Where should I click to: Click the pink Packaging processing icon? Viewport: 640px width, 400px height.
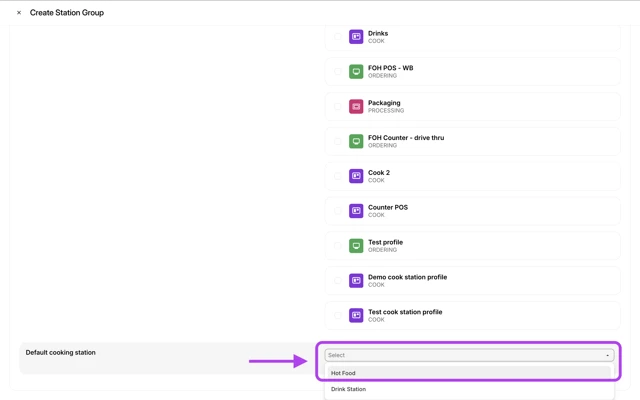356,106
